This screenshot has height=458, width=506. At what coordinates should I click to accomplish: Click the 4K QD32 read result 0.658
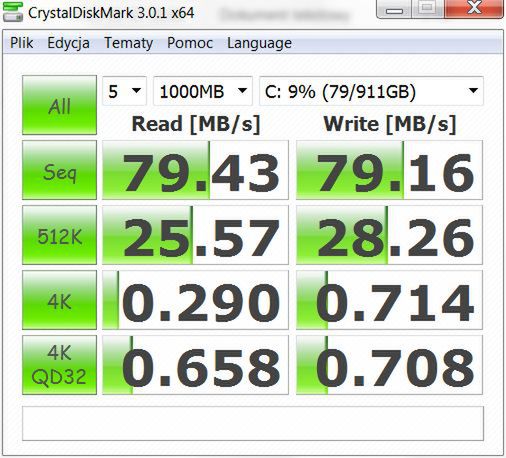click(195, 365)
